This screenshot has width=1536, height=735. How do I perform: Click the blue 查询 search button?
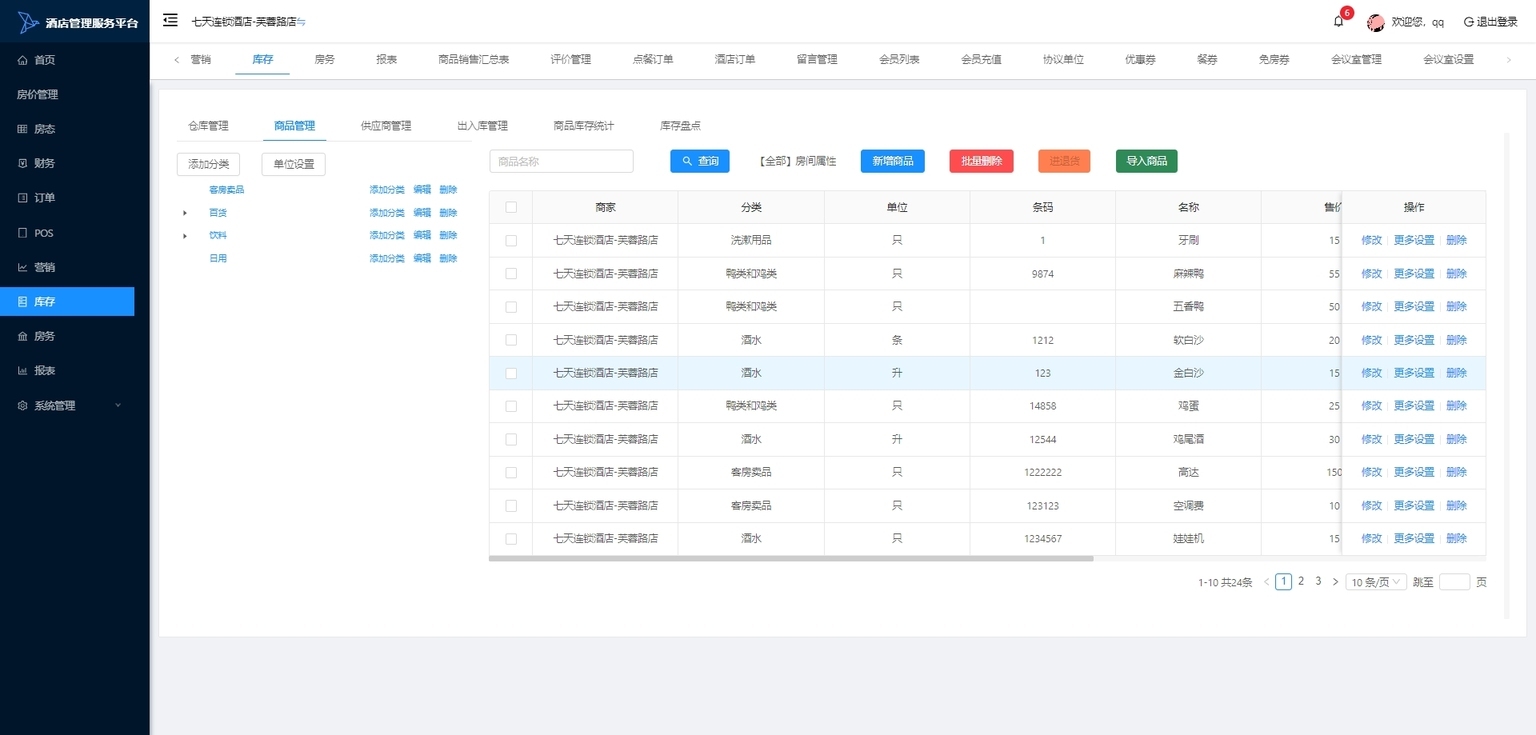pyautogui.click(x=700, y=161)
